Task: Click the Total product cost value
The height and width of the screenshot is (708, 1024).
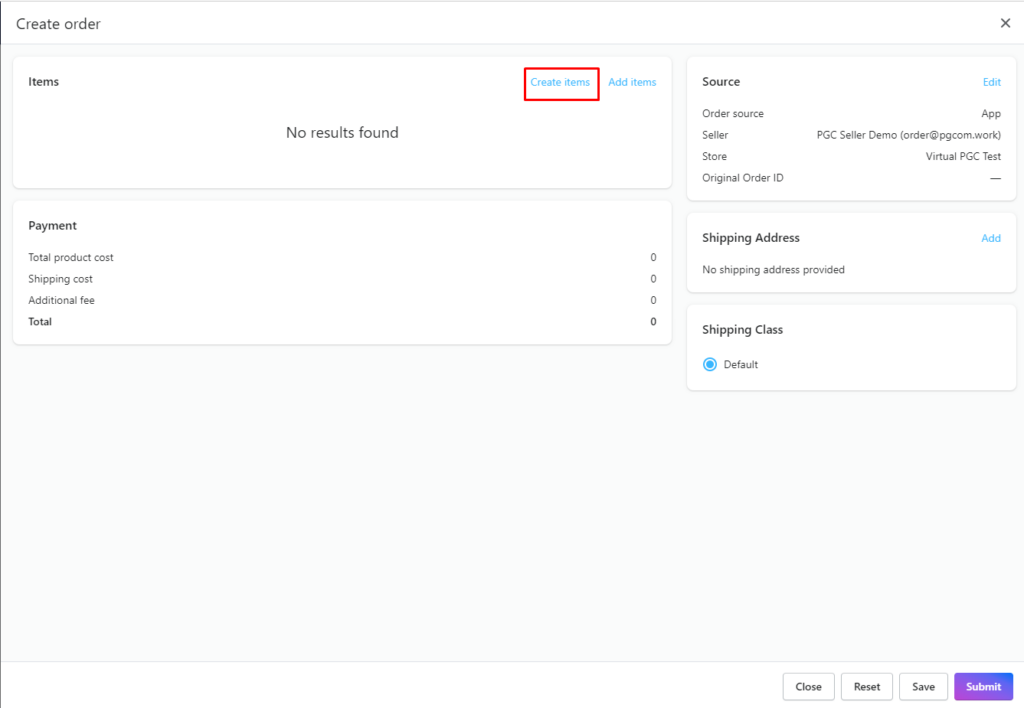Action: (x=653, y=257)
